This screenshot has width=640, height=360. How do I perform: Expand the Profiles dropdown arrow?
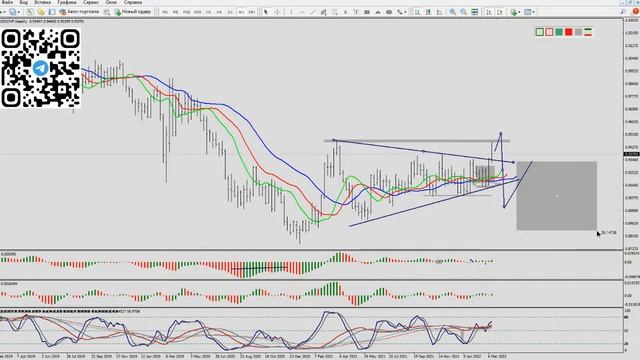(19, 12)
